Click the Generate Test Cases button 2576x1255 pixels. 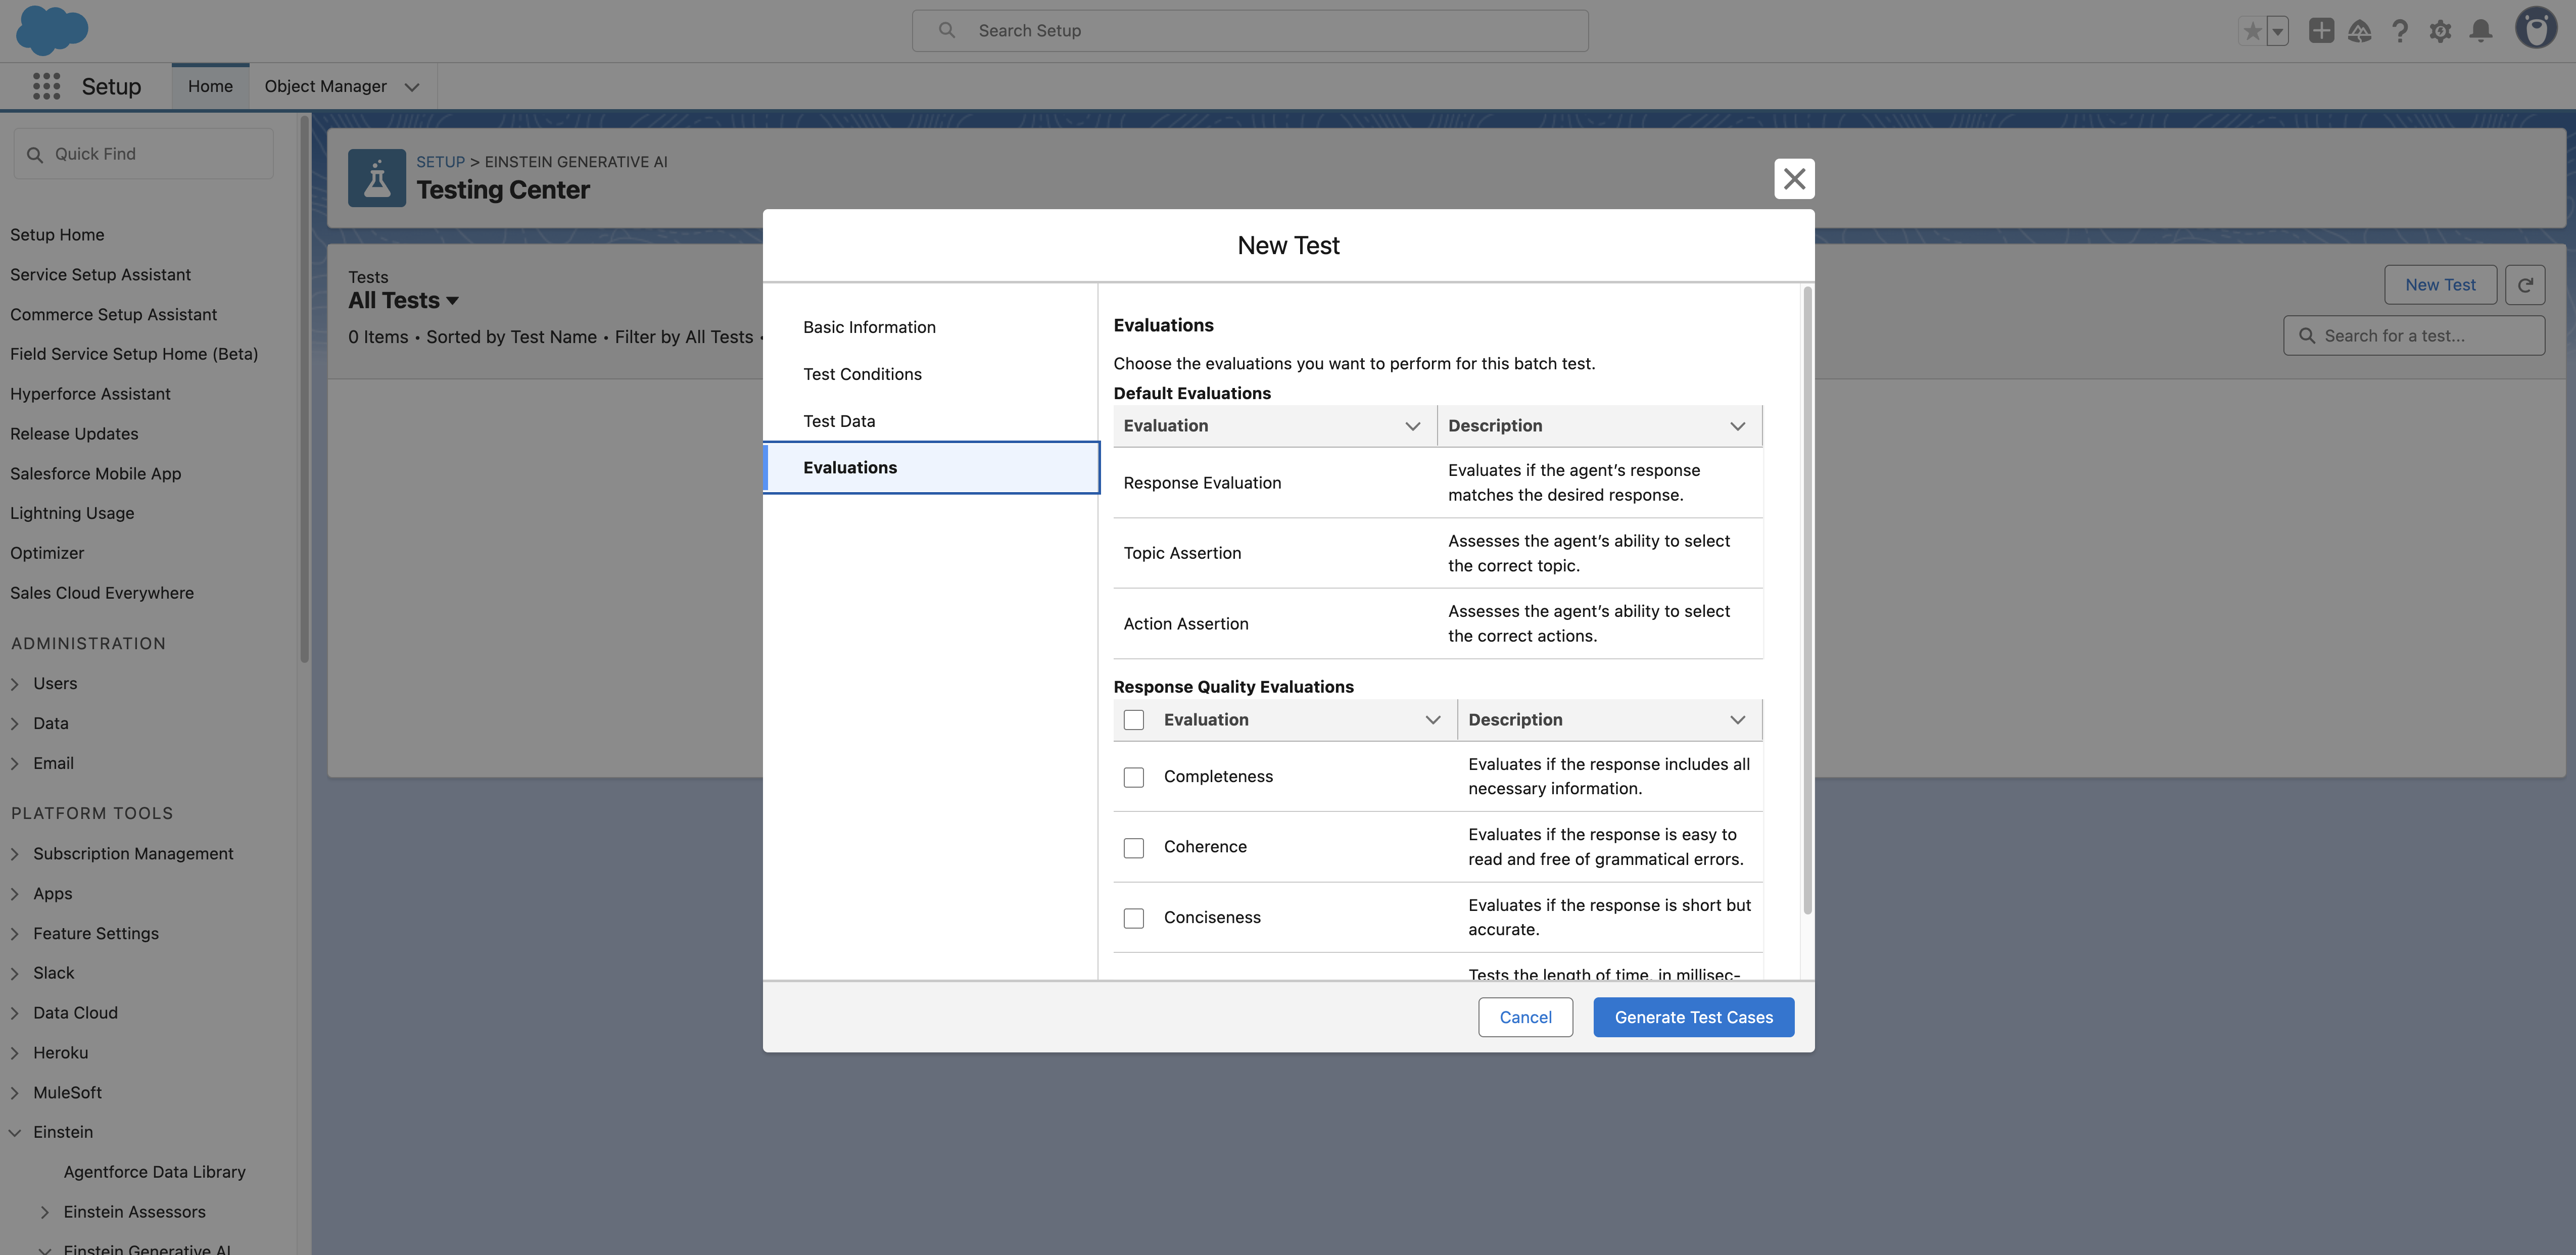click(1693, 1017)
